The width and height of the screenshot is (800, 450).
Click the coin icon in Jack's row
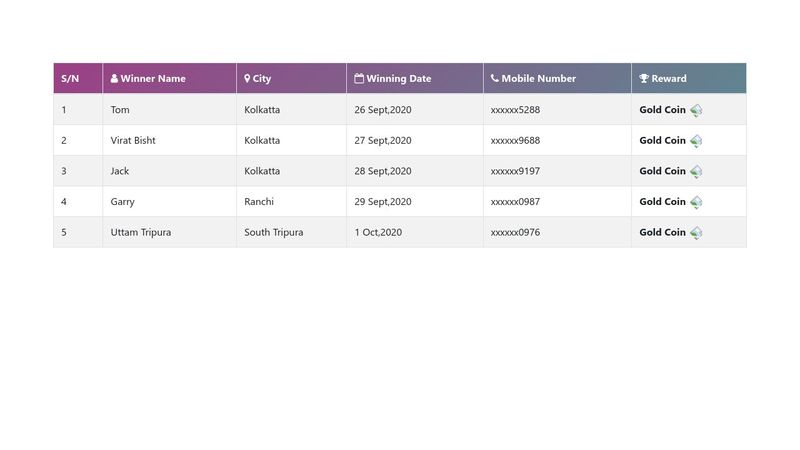click(696, 171)
